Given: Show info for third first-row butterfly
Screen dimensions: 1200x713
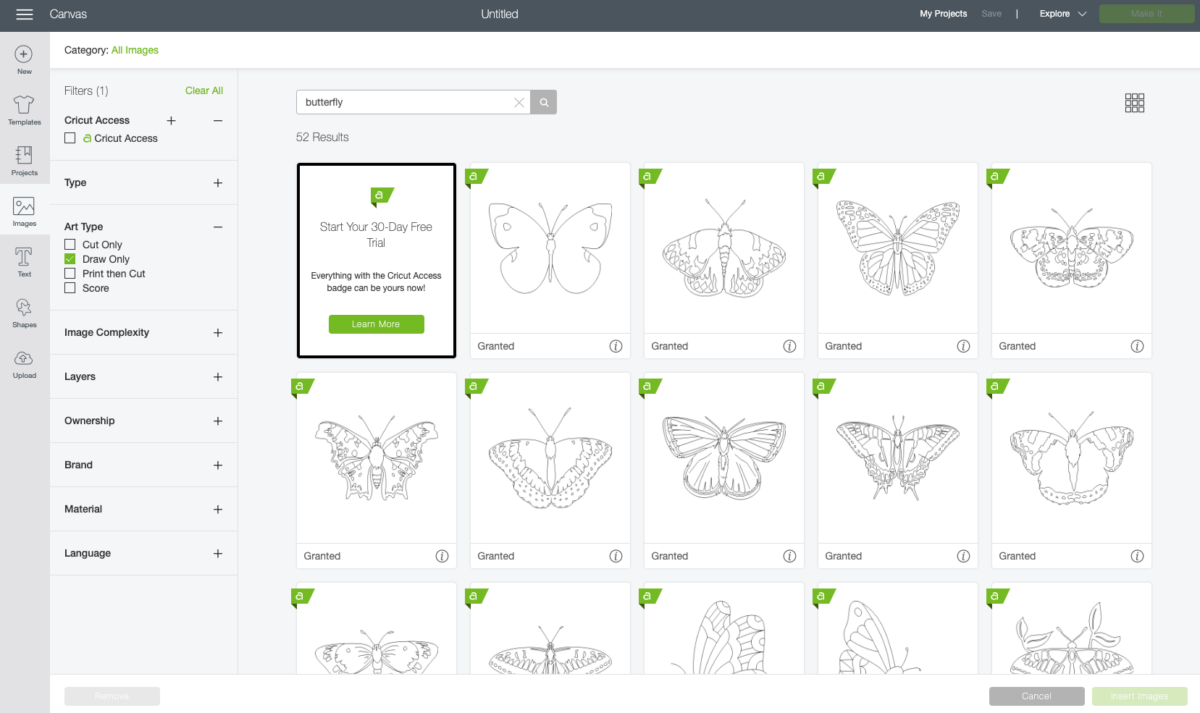Looking at the screenshot, I should (x=963, y=346).
